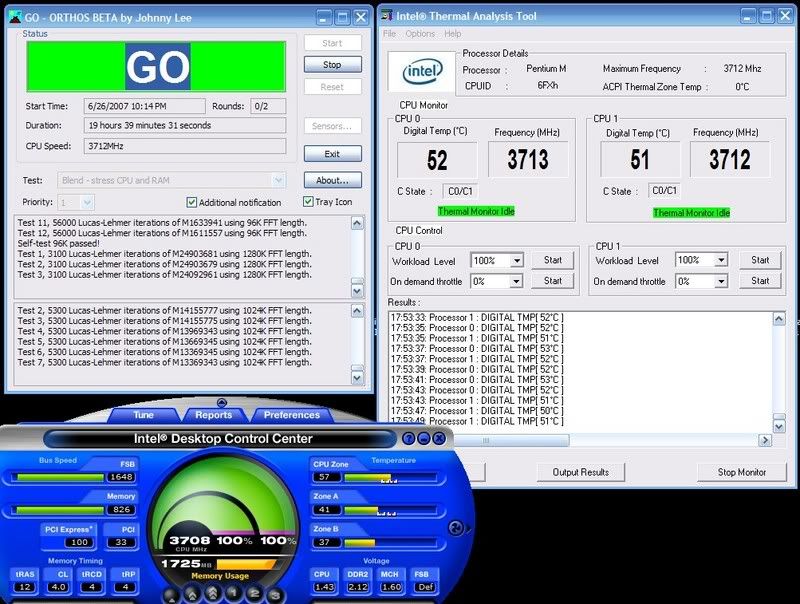The image size is (800, 604).
Task: Switch to the Reports tab
Action: [214, 415]
